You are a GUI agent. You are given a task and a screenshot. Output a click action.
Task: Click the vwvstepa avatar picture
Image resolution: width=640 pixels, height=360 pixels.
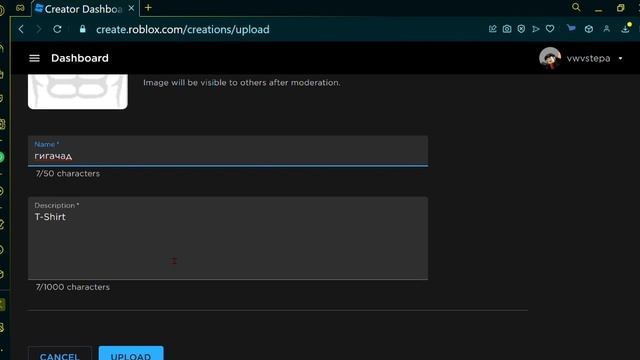click(x=550, y=58)
